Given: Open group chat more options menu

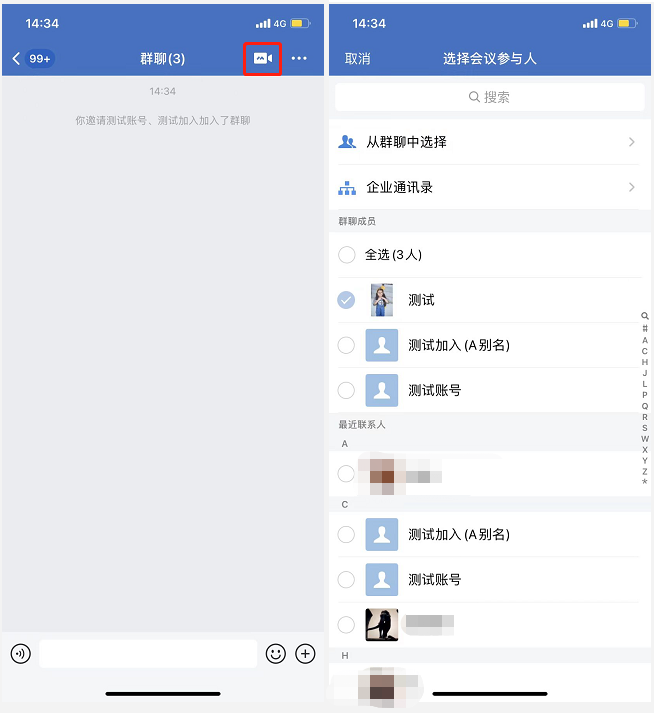Looking at the screenshot, I should (x=299, y=58).
